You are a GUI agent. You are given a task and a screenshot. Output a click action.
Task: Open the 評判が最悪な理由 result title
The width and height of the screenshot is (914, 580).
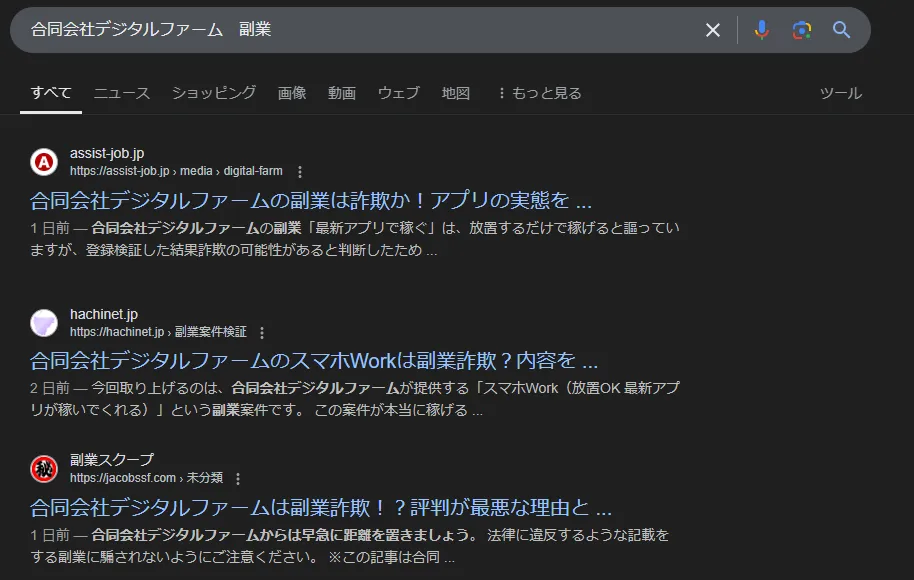(321, 508)
